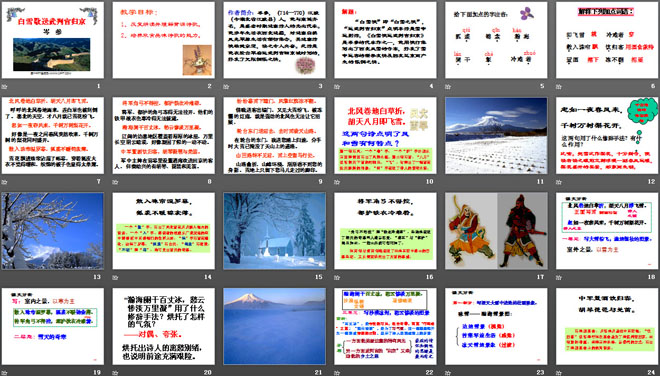The image size is (660, 376).
Task: Select slide 23 with bracketed blue list
Action: pos(496,326)
